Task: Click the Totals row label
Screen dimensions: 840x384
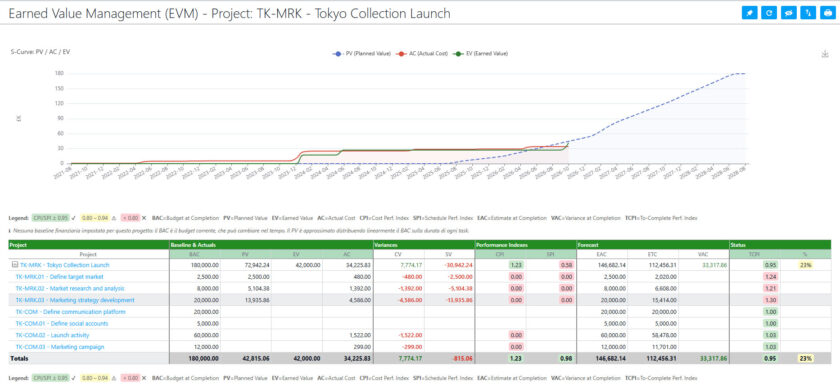Action: point(19,358)
